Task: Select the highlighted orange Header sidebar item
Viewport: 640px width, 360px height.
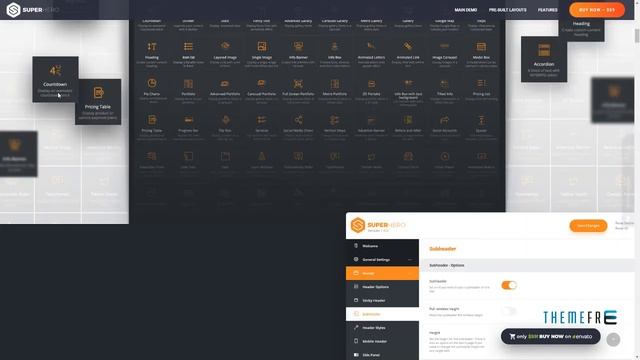Action: [382, 273]
